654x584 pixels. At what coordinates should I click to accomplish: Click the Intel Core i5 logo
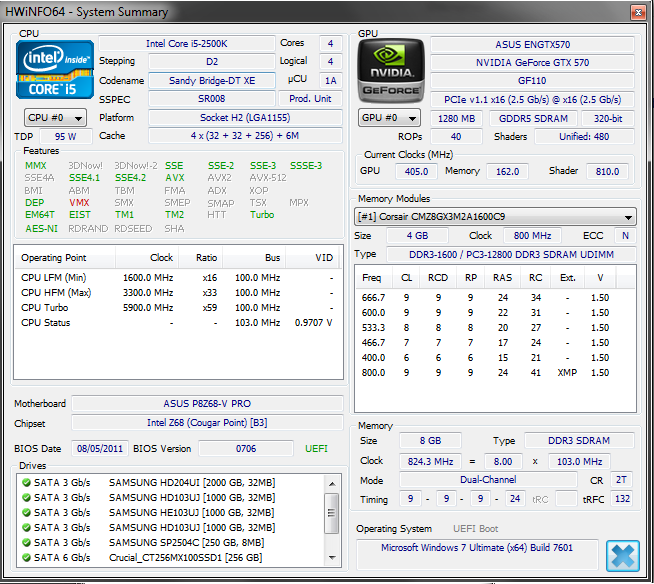[55, 70]
